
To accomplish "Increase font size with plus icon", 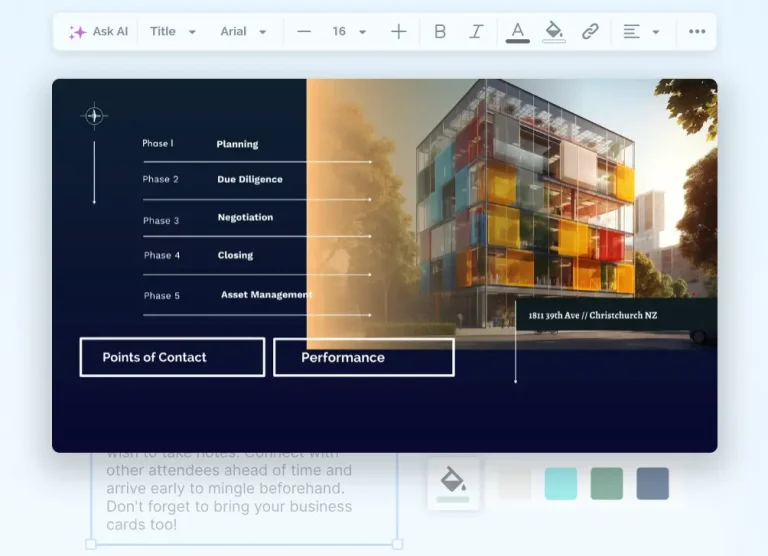I will 399,32.
